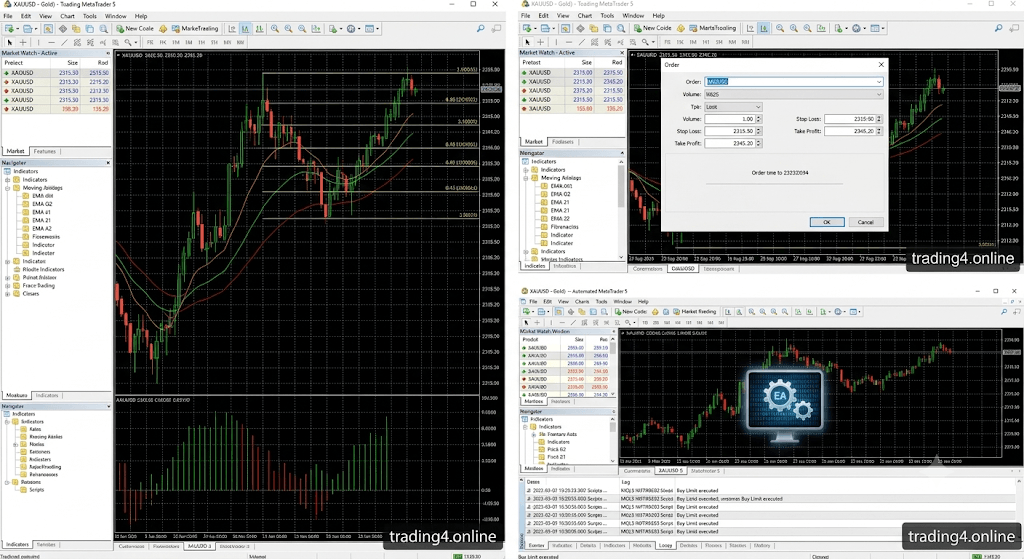This screenshot has width=1024, height=559.
Task: Click Cancel in the Order dialog
Action: (x=866, y=222)
